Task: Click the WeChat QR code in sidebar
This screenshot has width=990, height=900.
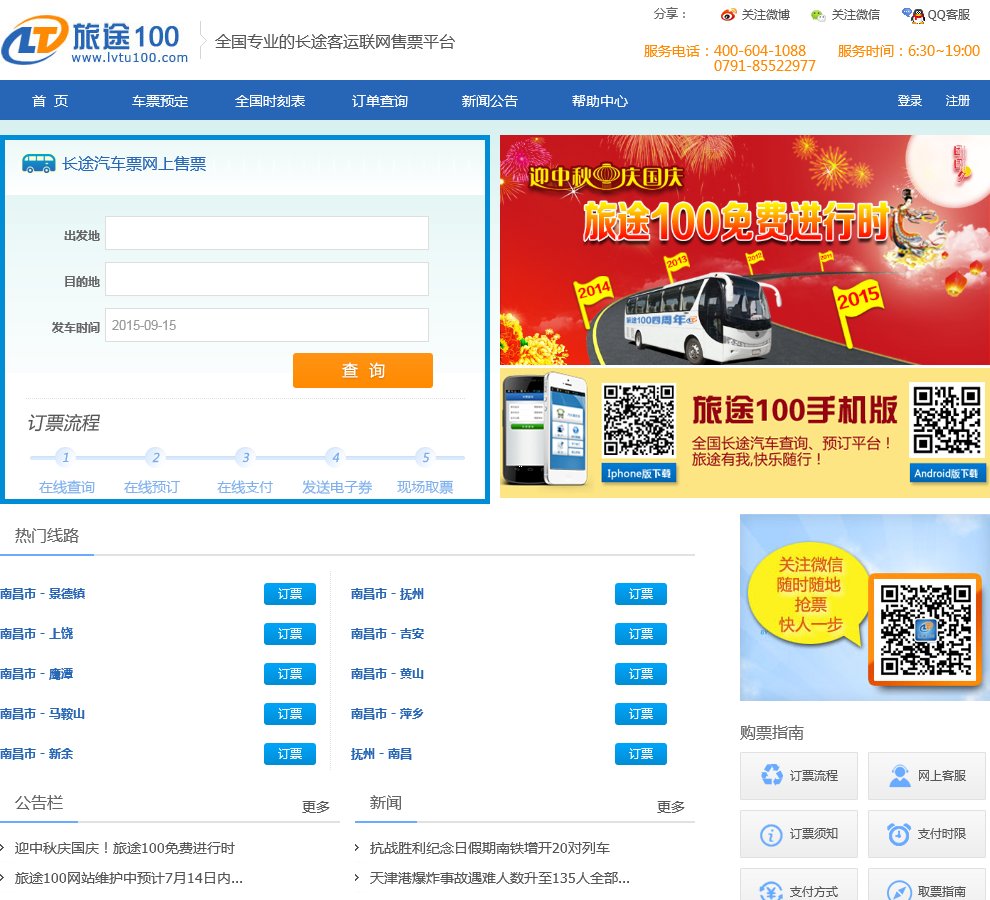Action: [926, 630]
